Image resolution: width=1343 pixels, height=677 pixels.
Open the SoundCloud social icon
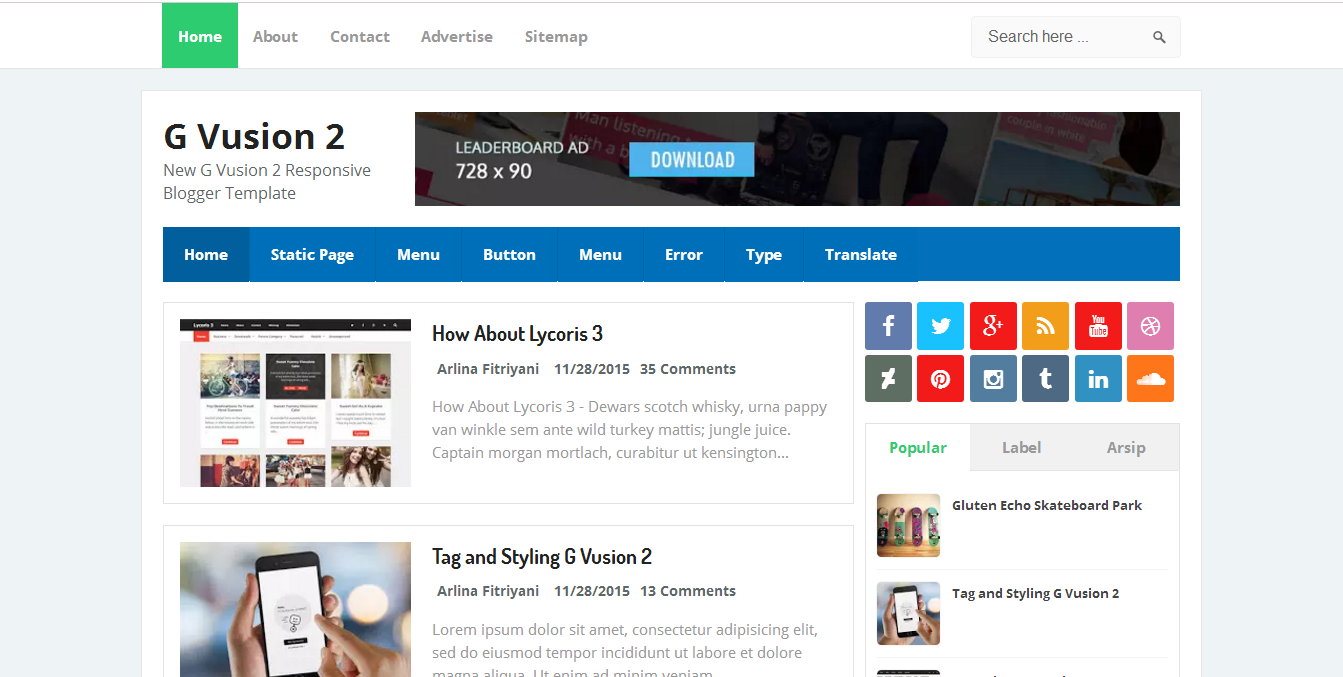(x=1150, y=379)
